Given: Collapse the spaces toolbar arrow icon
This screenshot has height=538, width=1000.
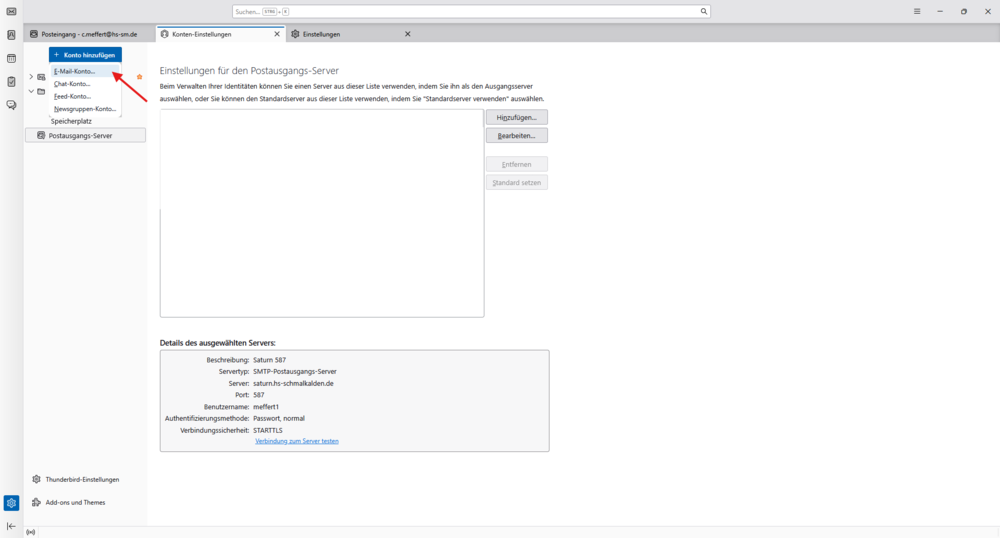Looking at the screenshot, I should (11, 526).
